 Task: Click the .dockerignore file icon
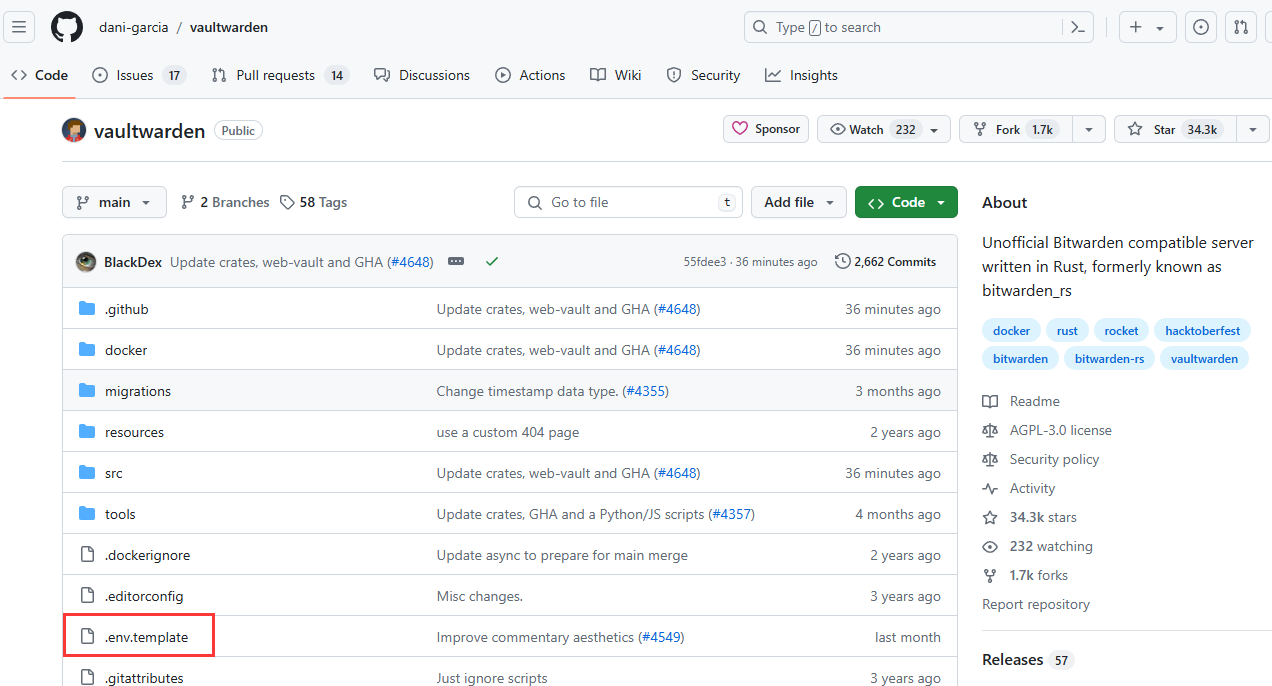(87, 555)
